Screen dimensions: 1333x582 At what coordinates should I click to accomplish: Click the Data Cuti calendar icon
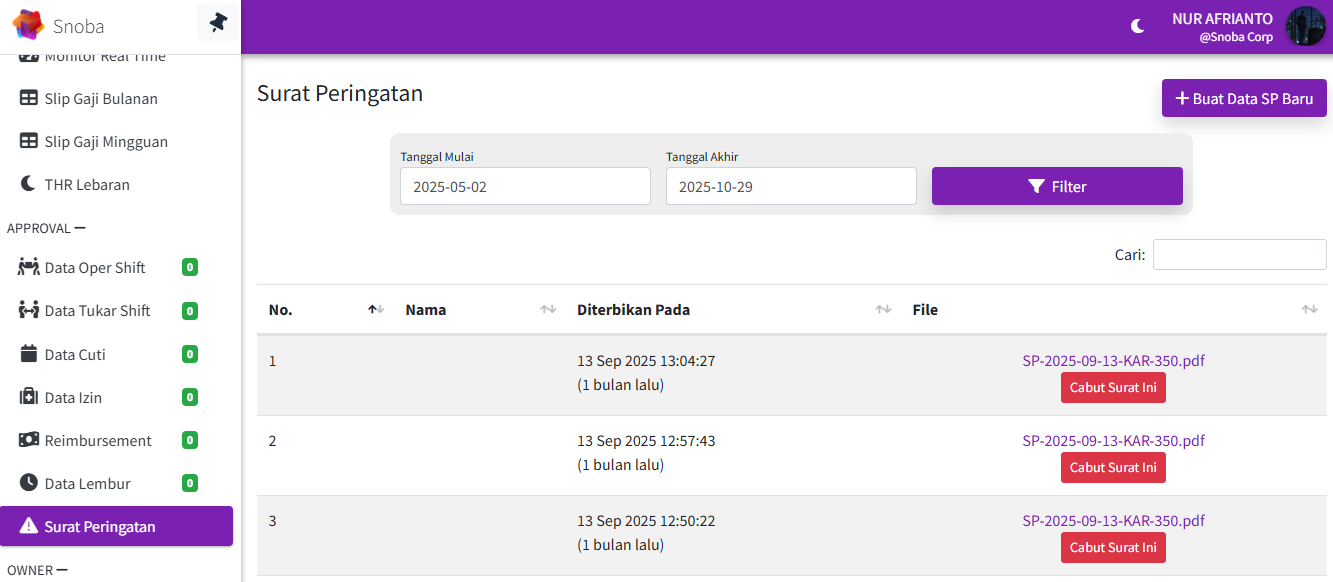28,354
